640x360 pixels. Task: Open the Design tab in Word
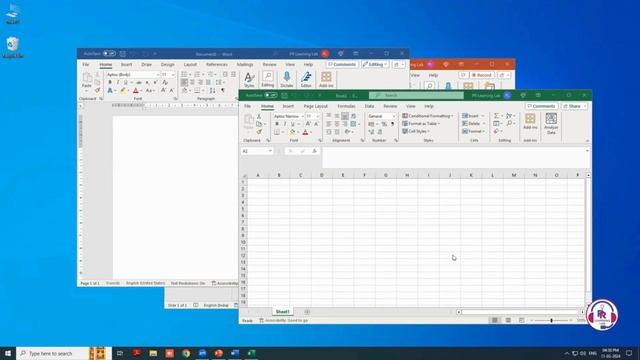click(167, 64)
